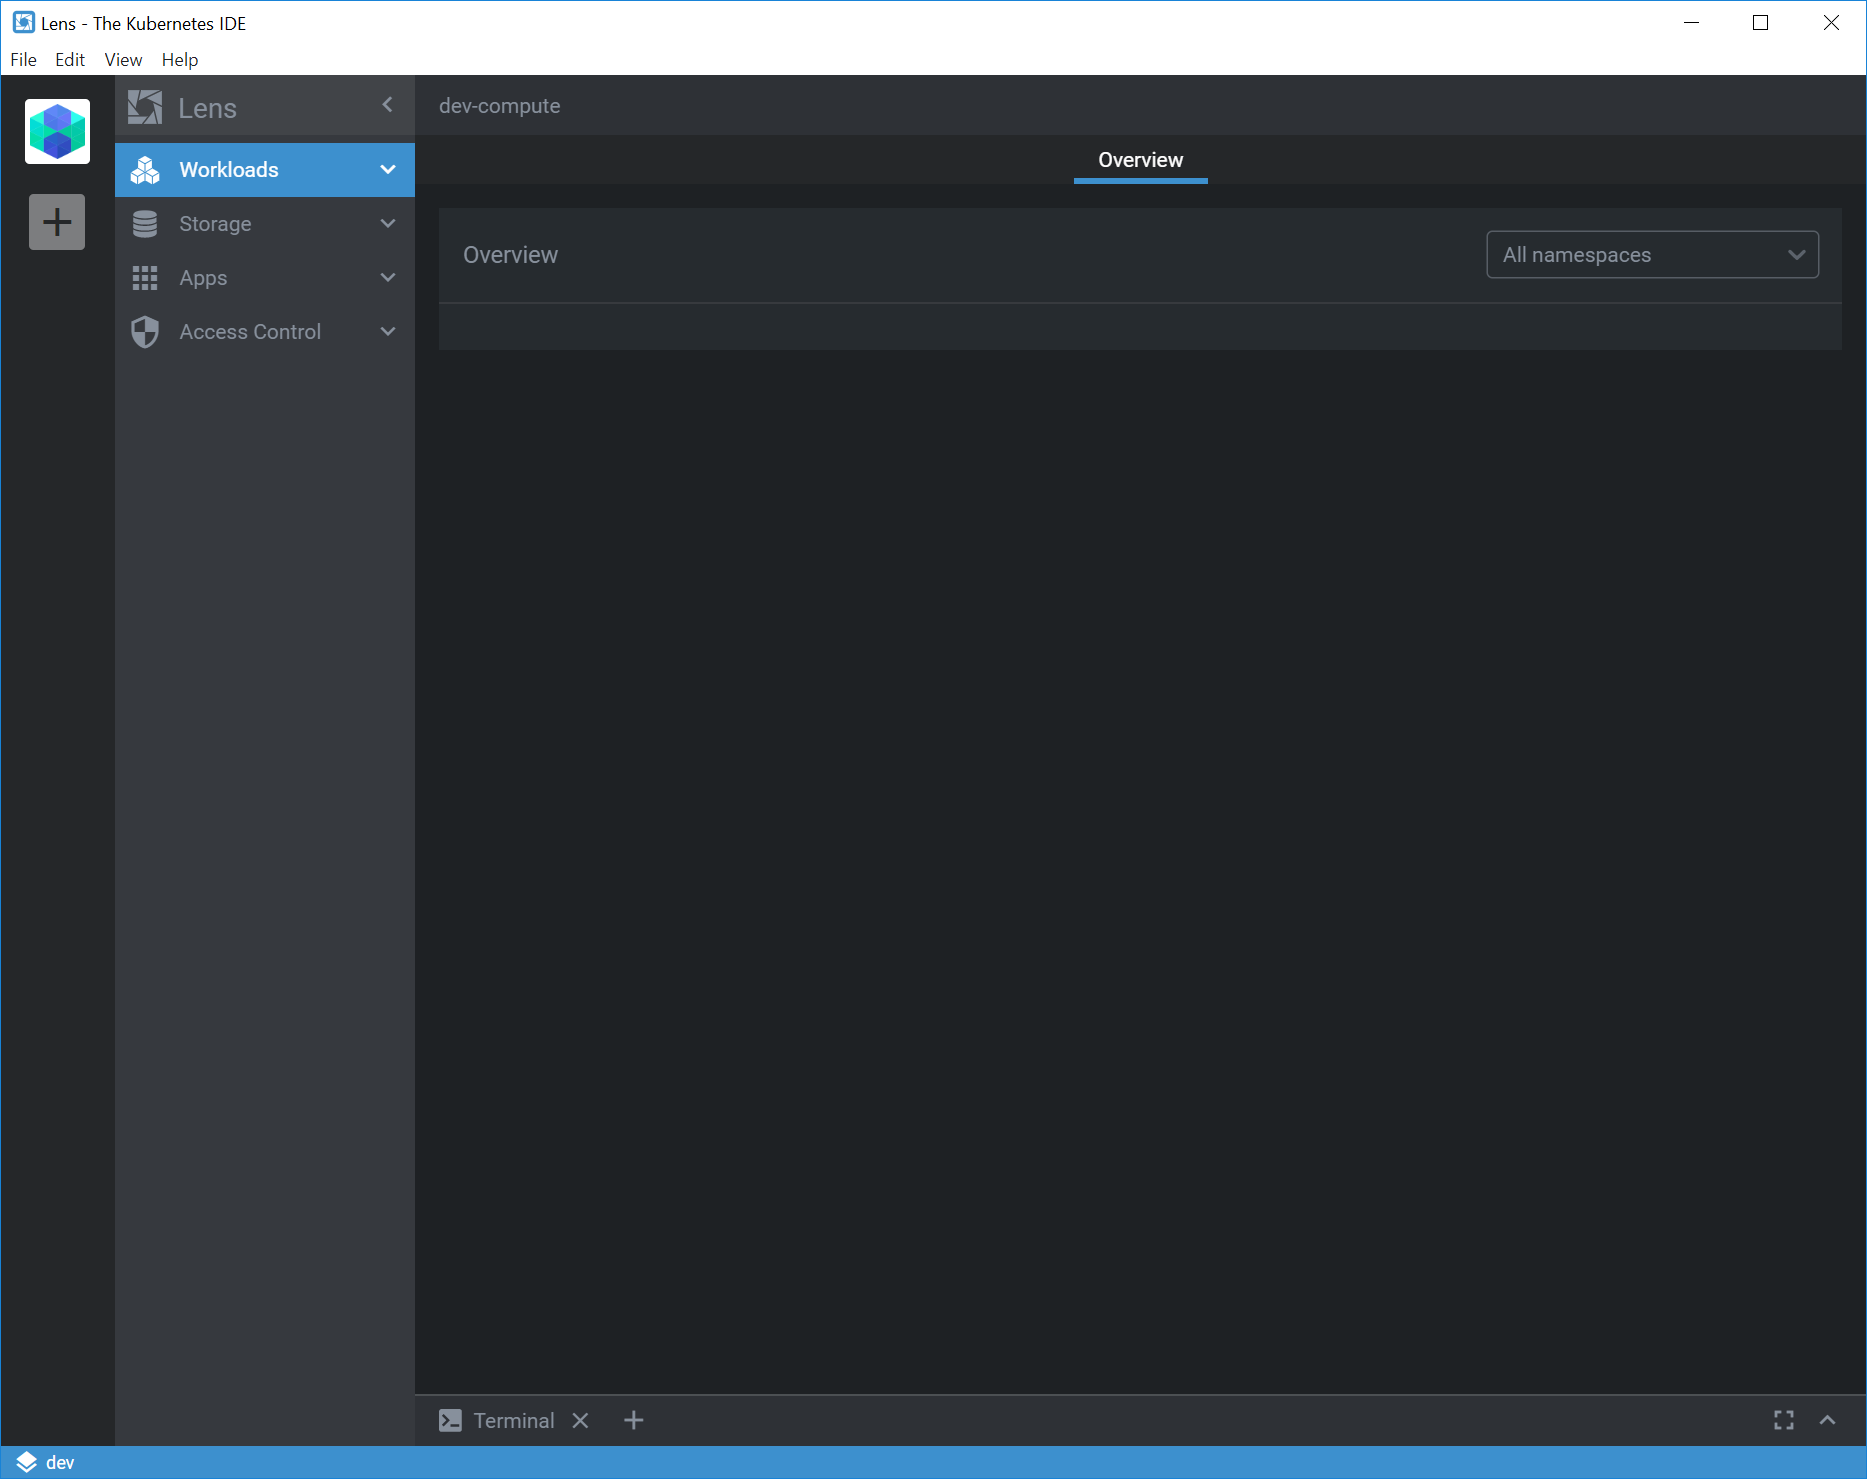The image size is (1867, 1479).
Task: Open the File menu
Action: [23, 60]
